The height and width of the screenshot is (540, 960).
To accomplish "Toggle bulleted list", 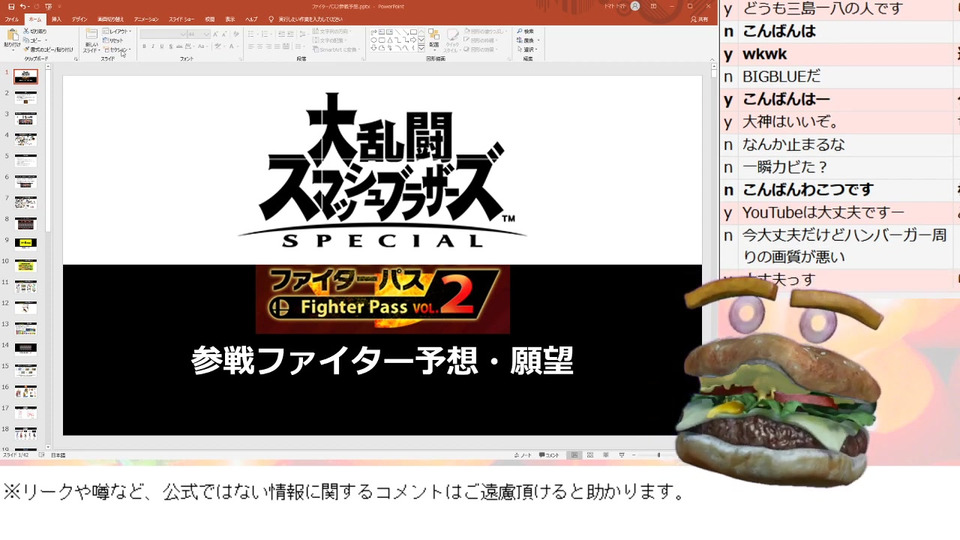I will tap(253, 34).
